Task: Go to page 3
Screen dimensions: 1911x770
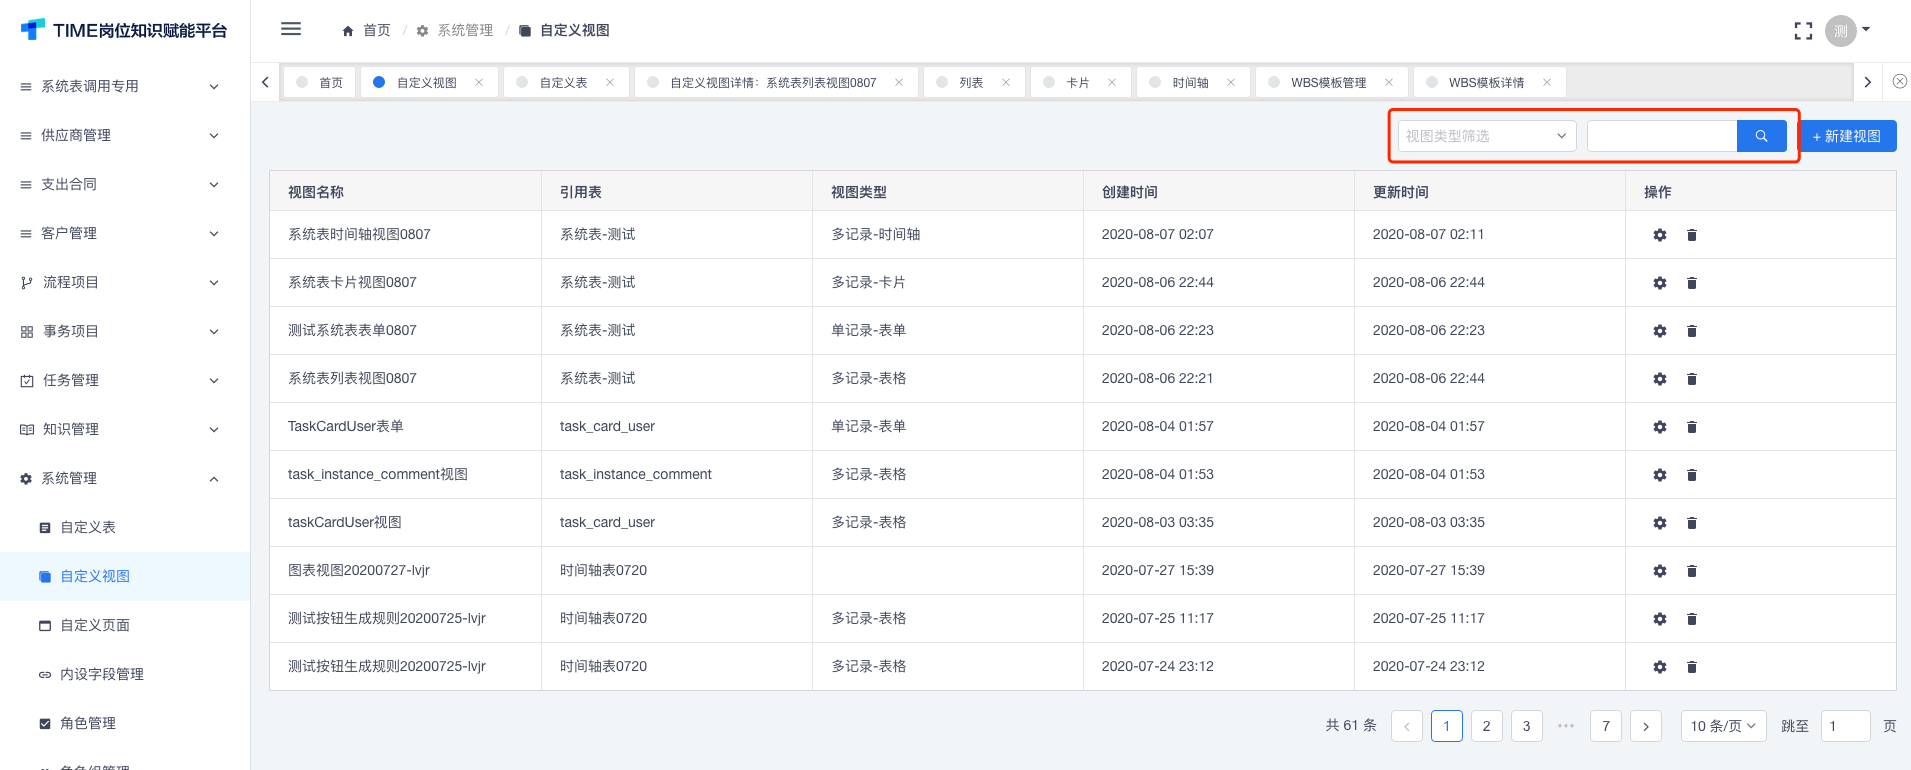Action: (1526, 726)
